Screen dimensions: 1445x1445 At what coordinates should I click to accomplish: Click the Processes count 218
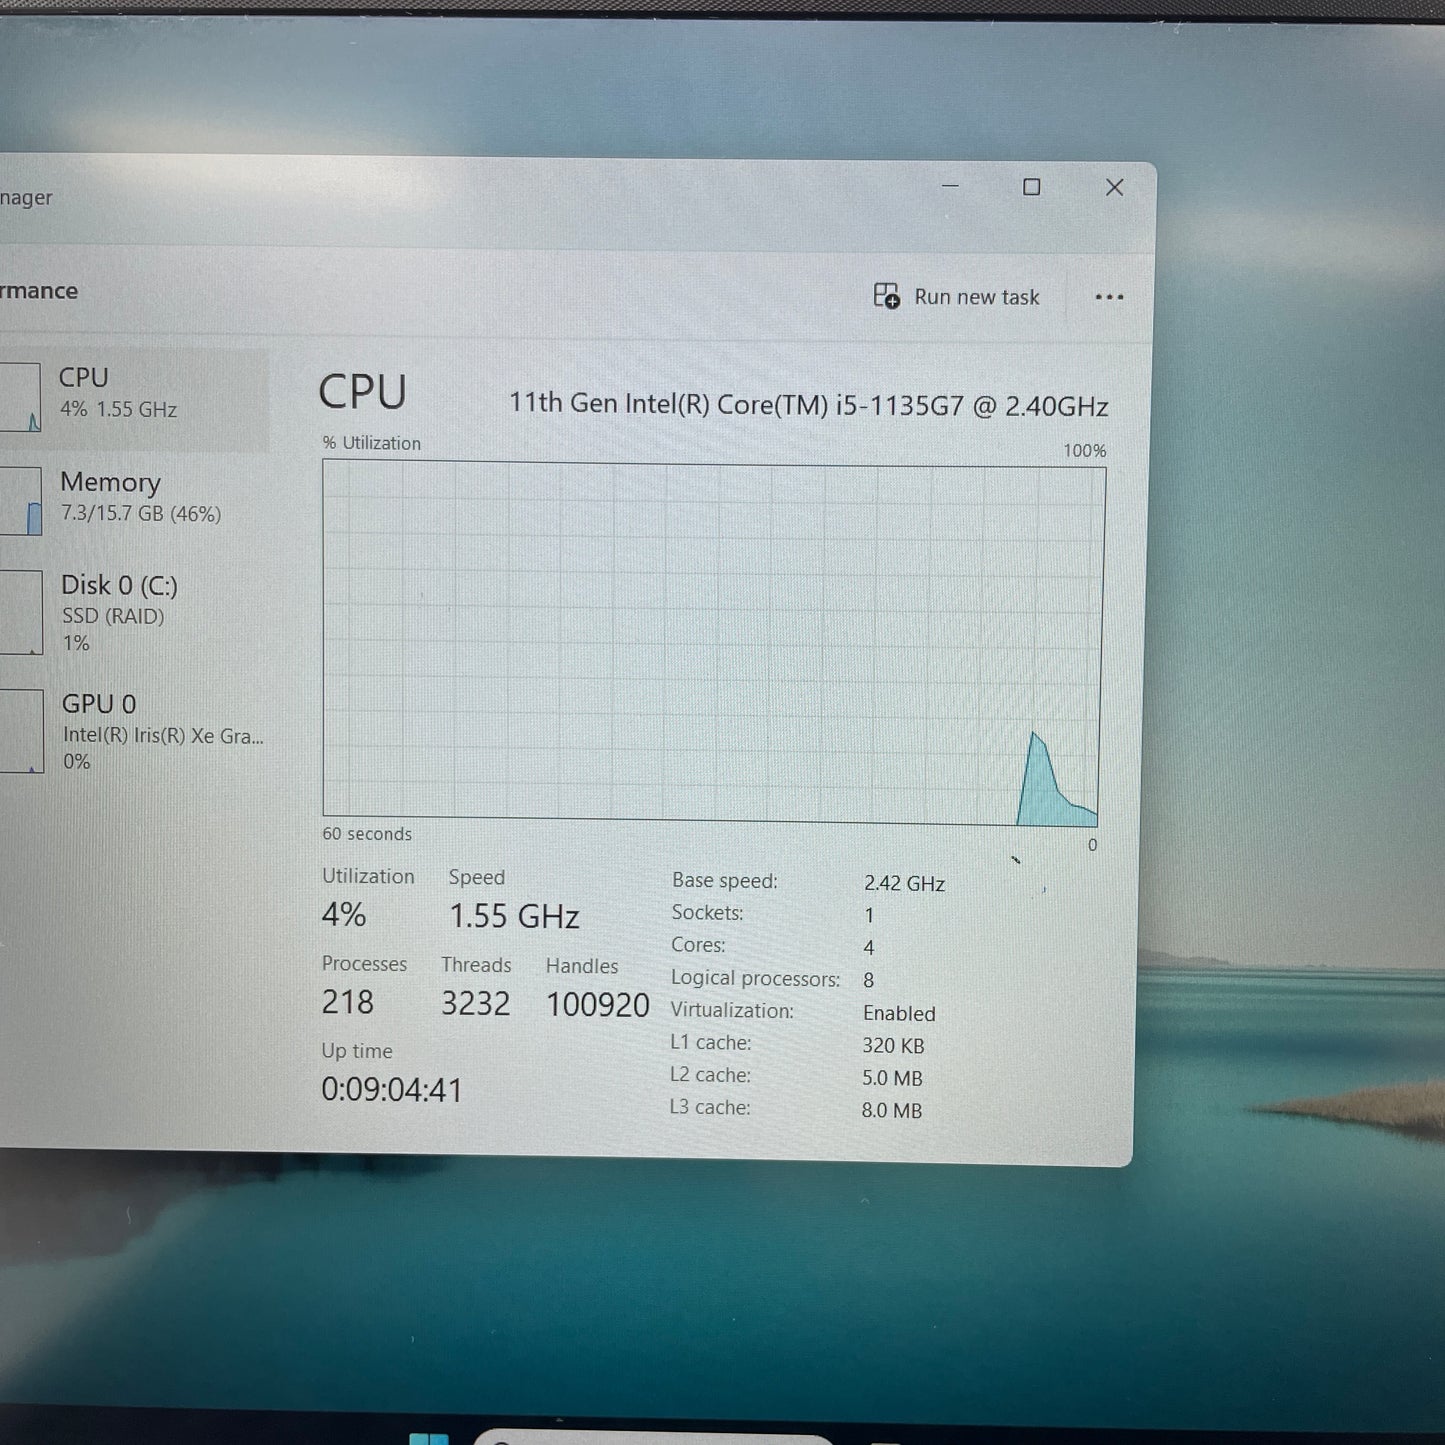[347, 1002]
